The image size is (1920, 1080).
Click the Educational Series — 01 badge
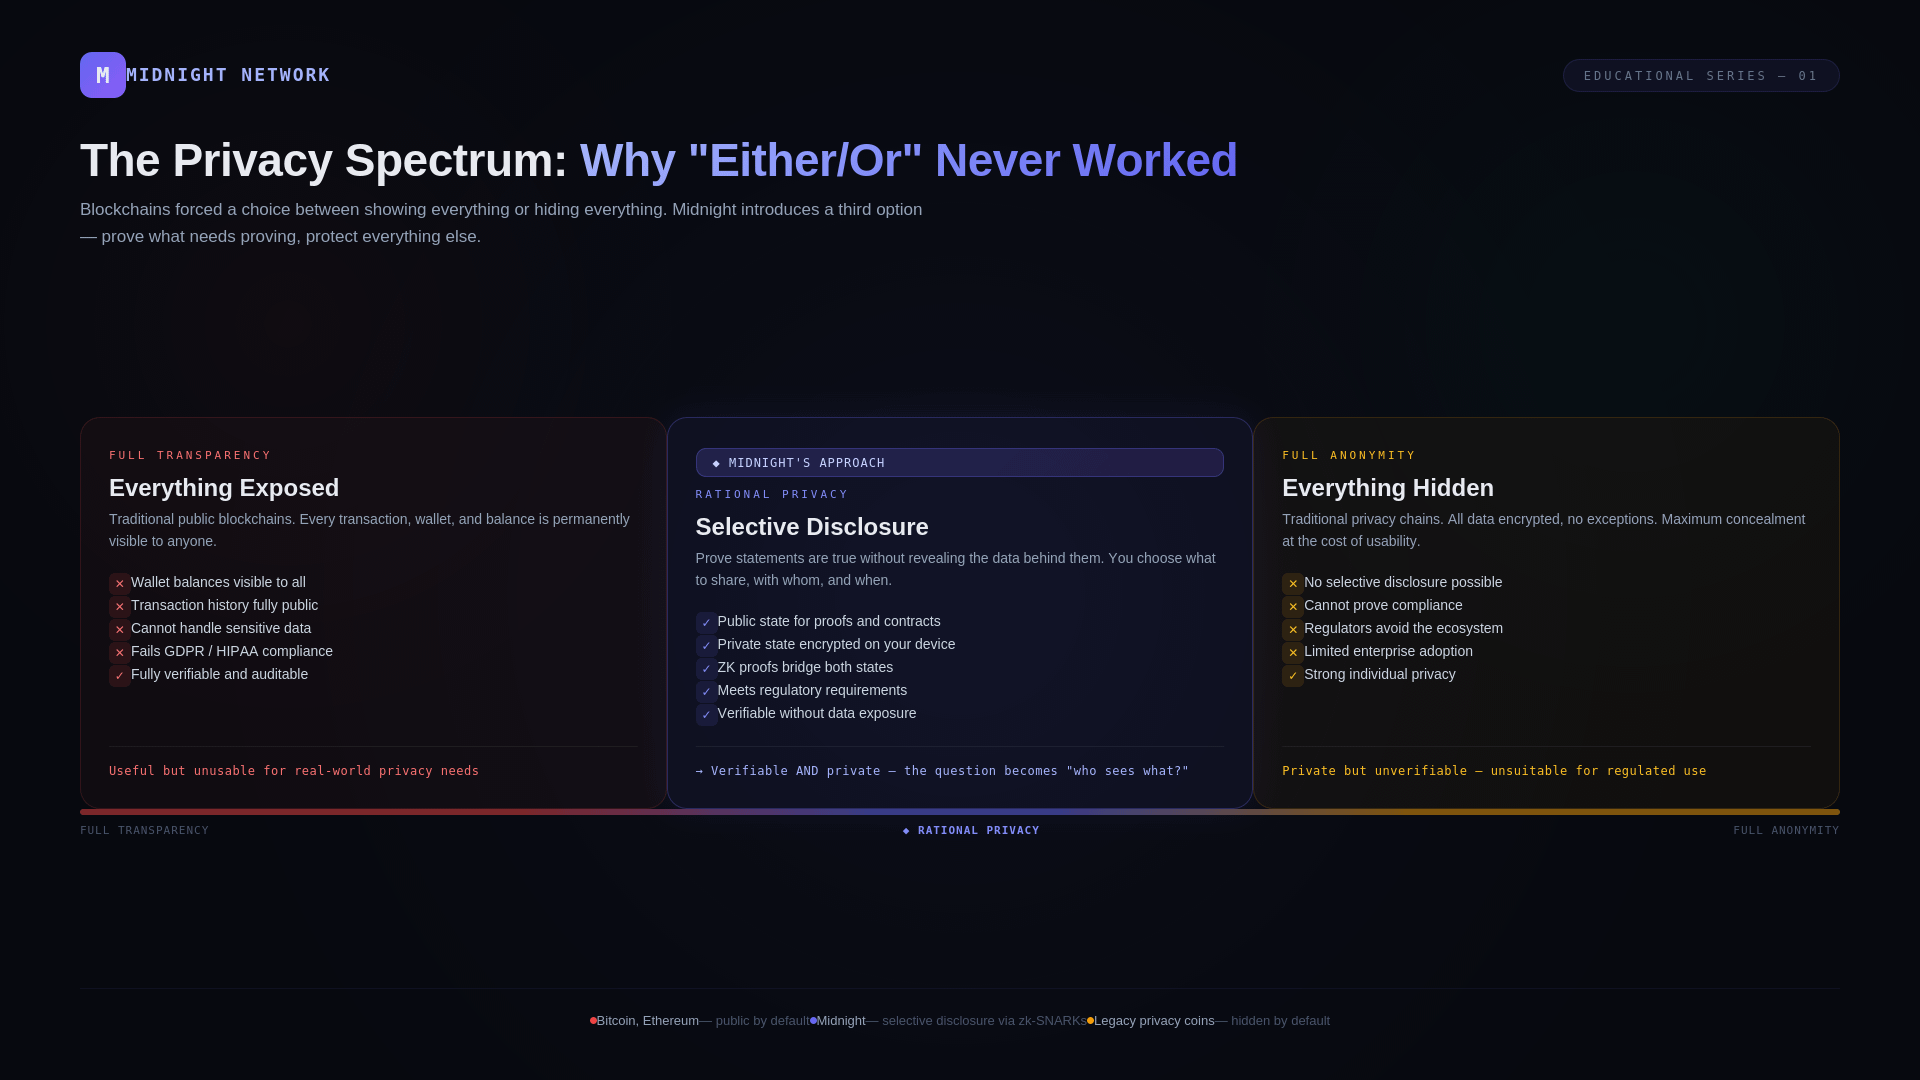pyautogui.click(x=1700, y=76)
